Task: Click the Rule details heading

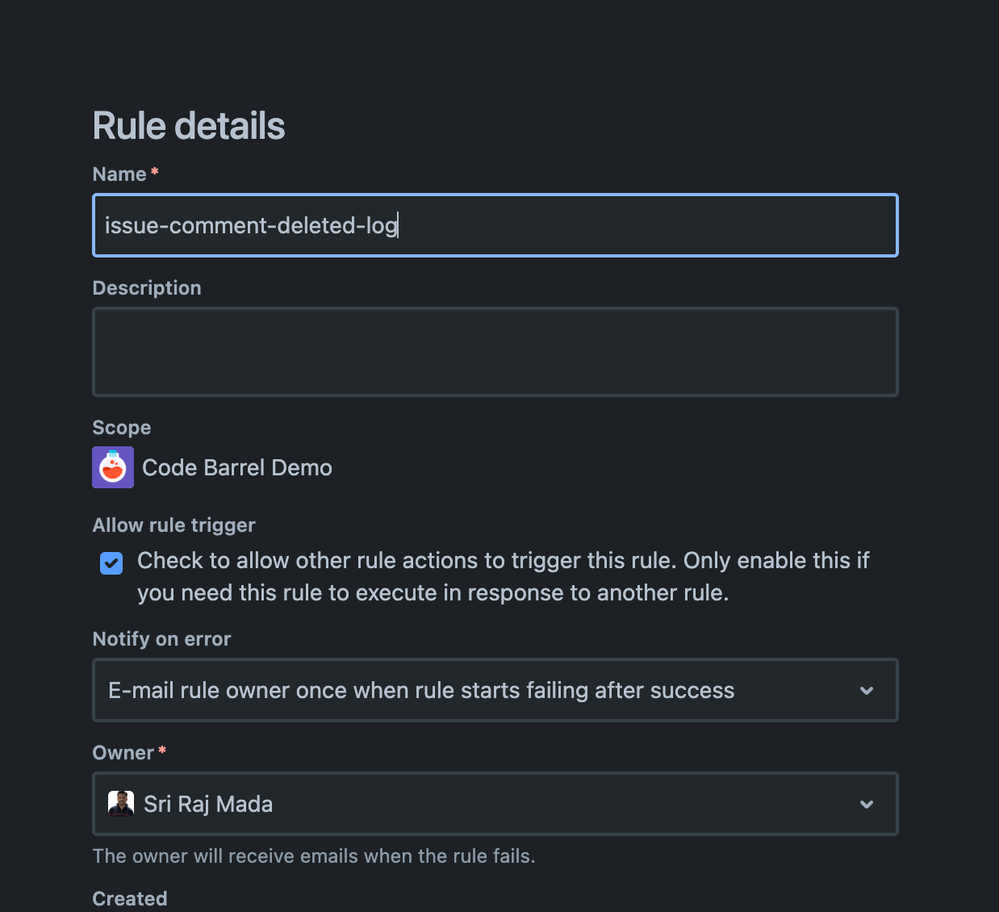Action: pos(189,126)
